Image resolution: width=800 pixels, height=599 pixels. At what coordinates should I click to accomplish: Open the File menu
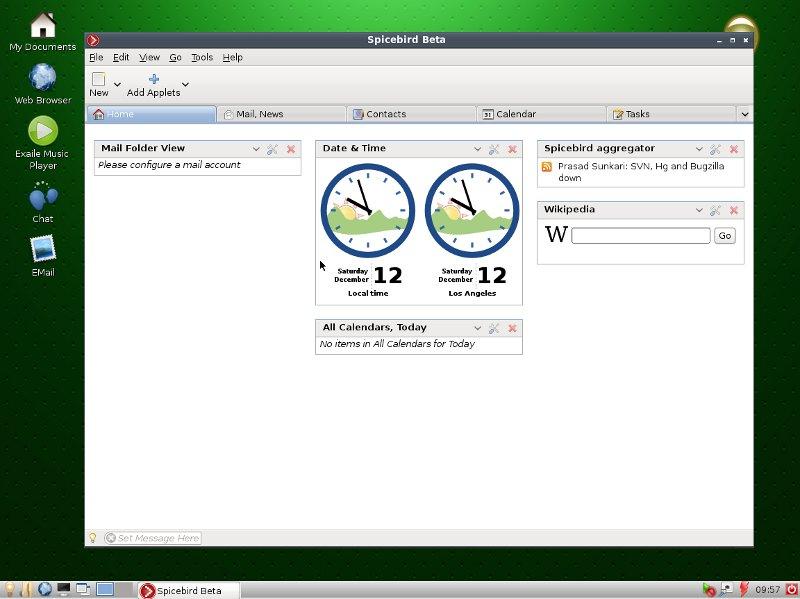tap(96, 57)
